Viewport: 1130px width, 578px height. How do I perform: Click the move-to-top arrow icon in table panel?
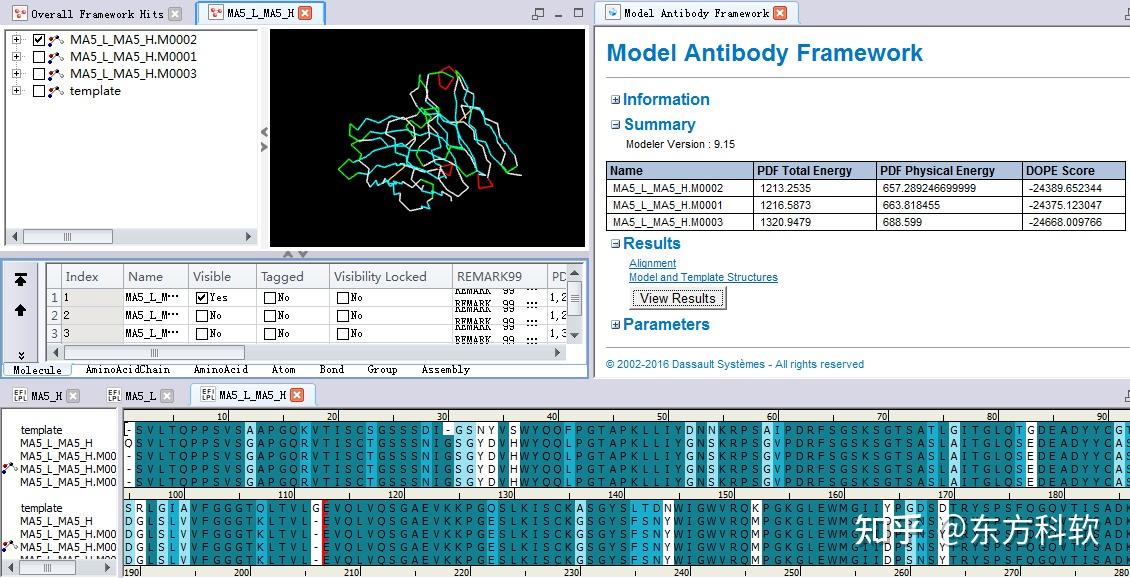point(20,280)
